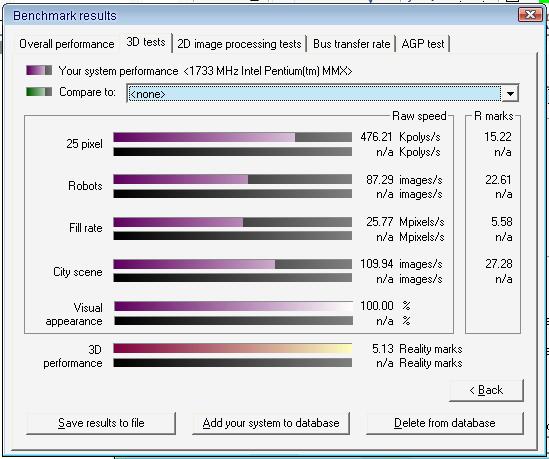Click the R marks group heading
The width and height of the screenshot is (549, 459).
coord(493,116)
